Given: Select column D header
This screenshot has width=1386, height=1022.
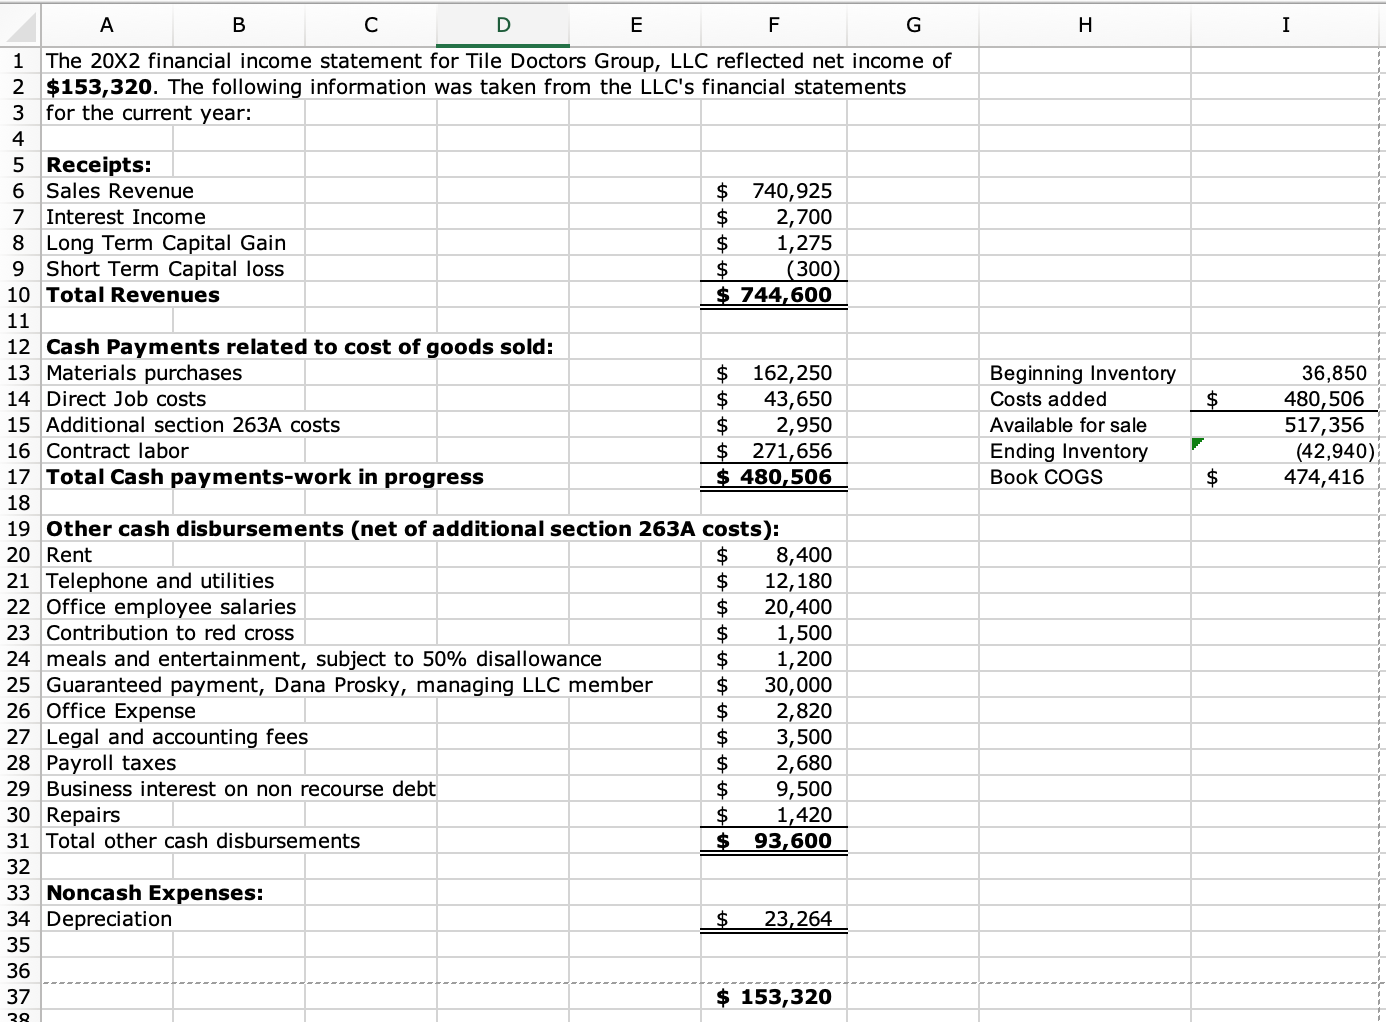Looking at the screenshot, I should pos(503,25).
